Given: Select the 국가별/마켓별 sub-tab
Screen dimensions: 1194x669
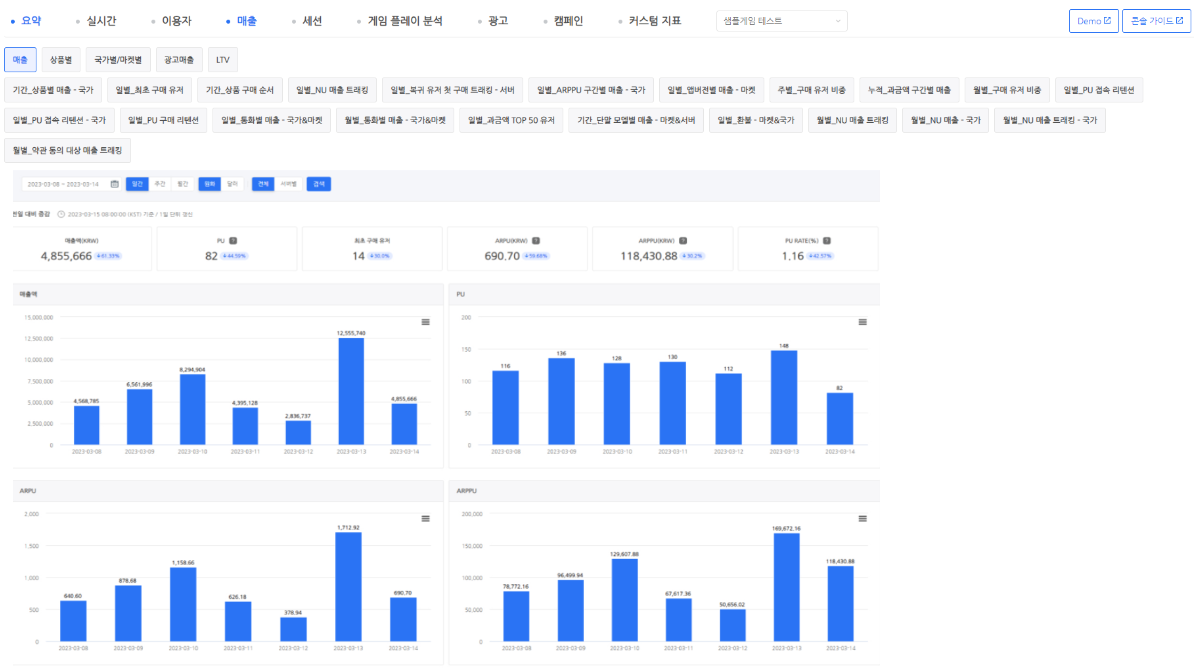Looking at the screenshot, I should pyautogui.click(x=118, y=59).
